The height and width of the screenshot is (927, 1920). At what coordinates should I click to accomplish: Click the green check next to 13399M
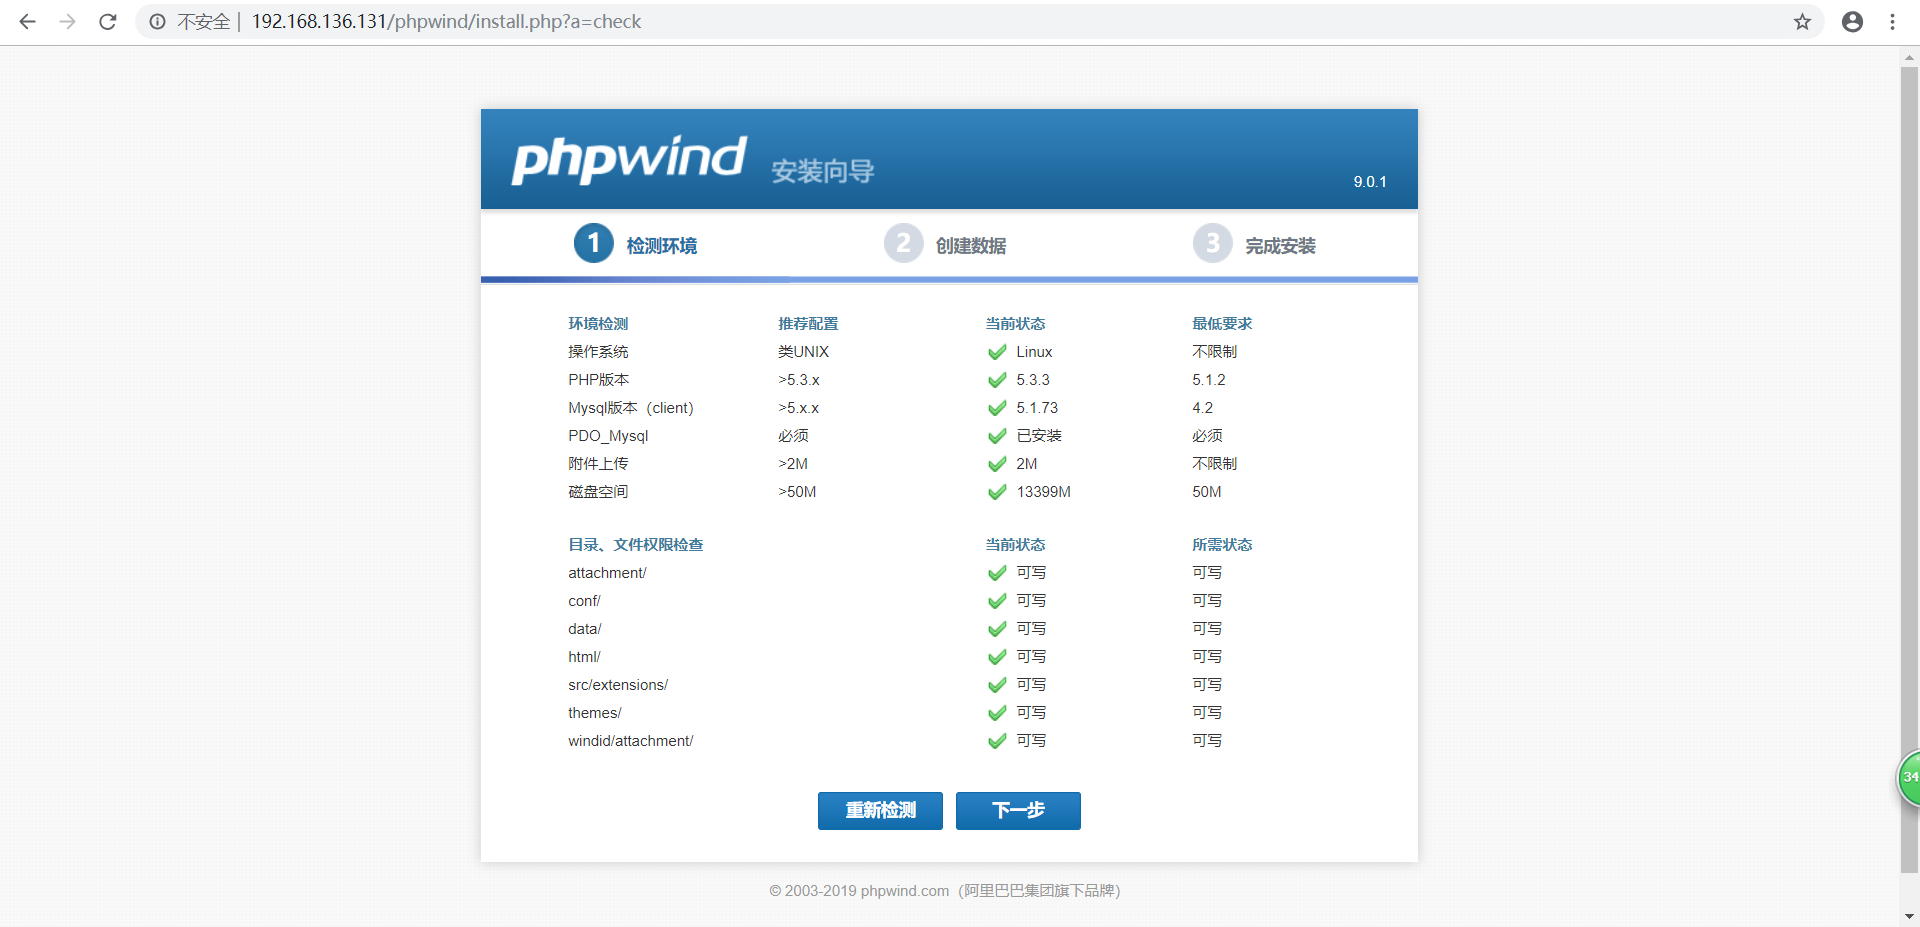(x=997, y=492)
